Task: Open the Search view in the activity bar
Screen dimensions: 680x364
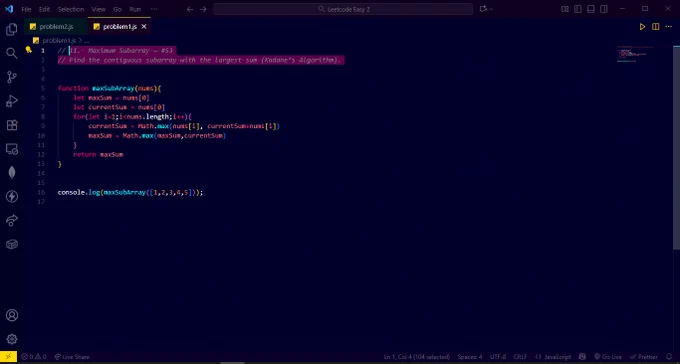Action: click(x=12, y=53)
